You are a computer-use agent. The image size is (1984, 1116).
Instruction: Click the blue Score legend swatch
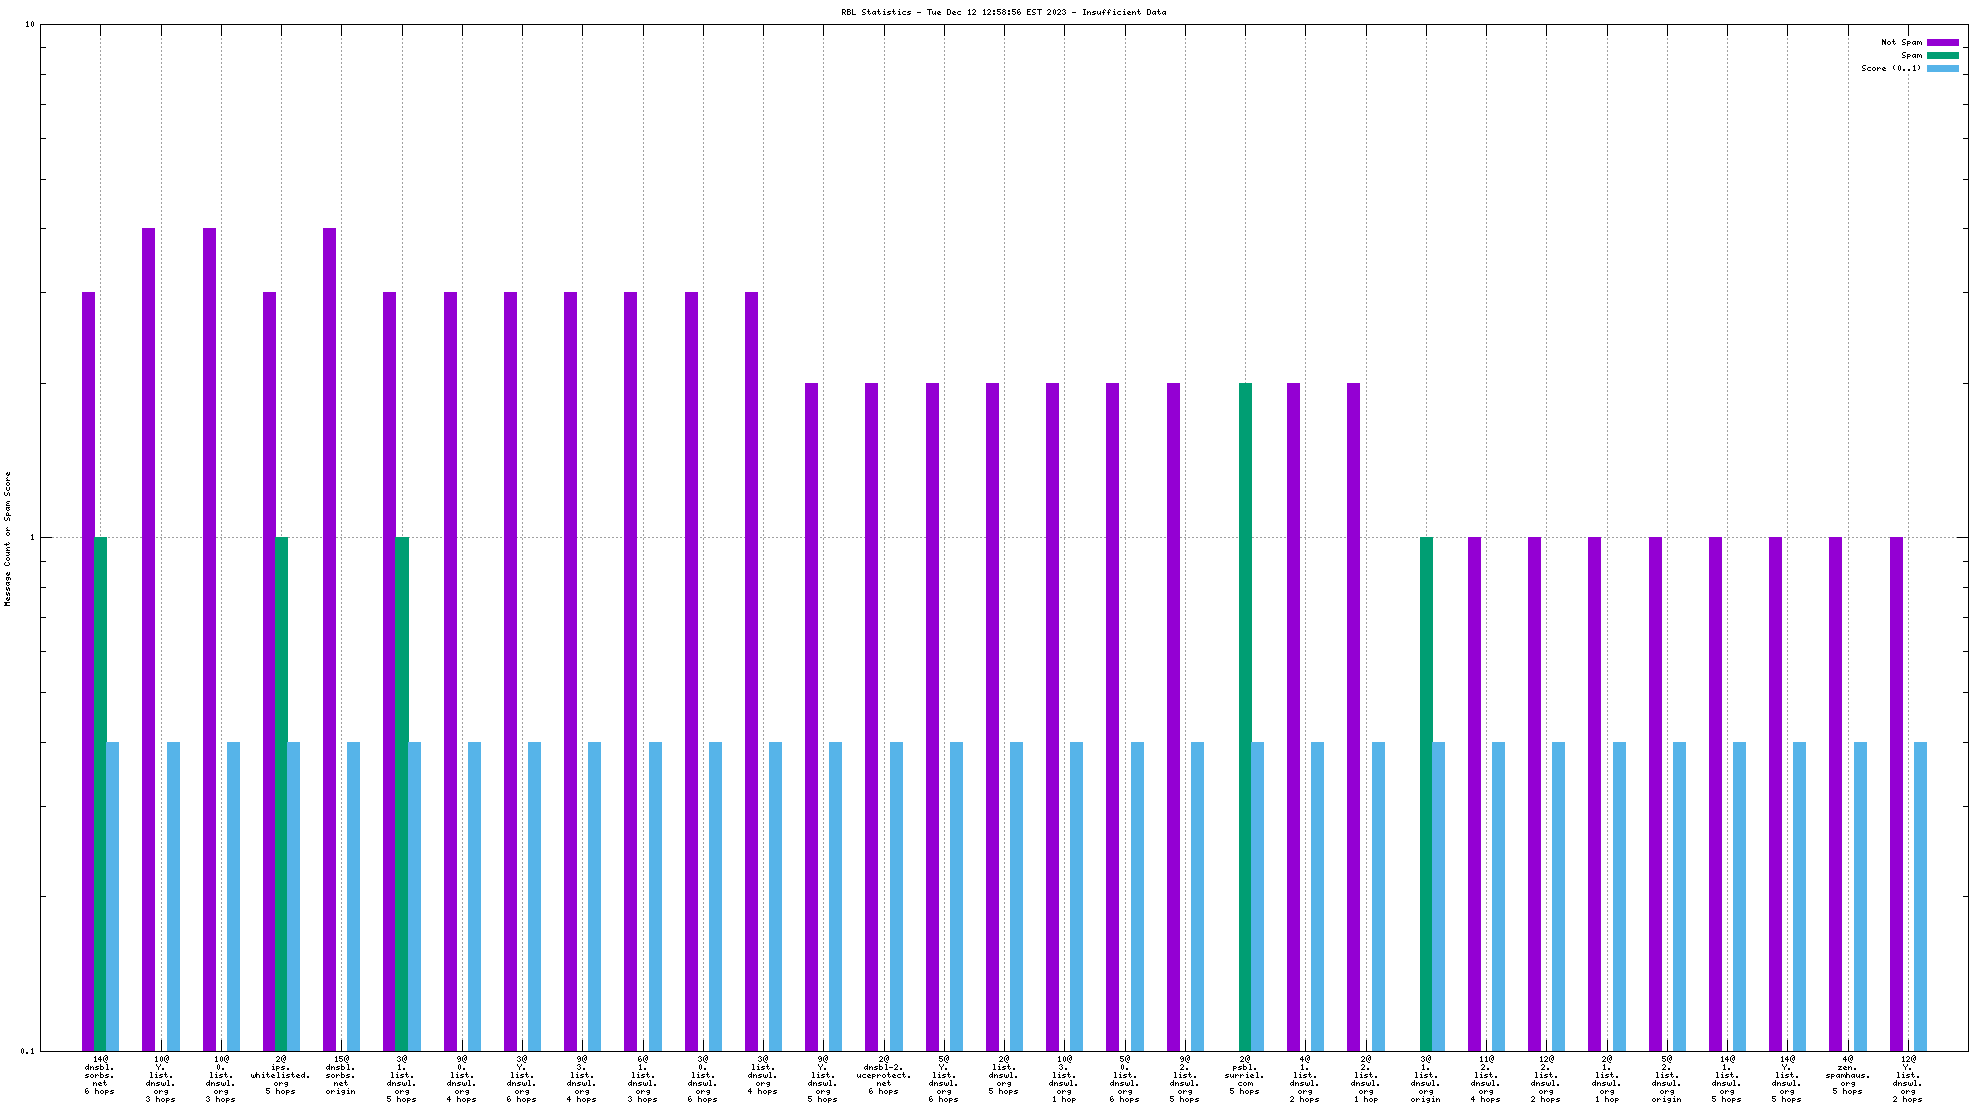point(1942,68)
